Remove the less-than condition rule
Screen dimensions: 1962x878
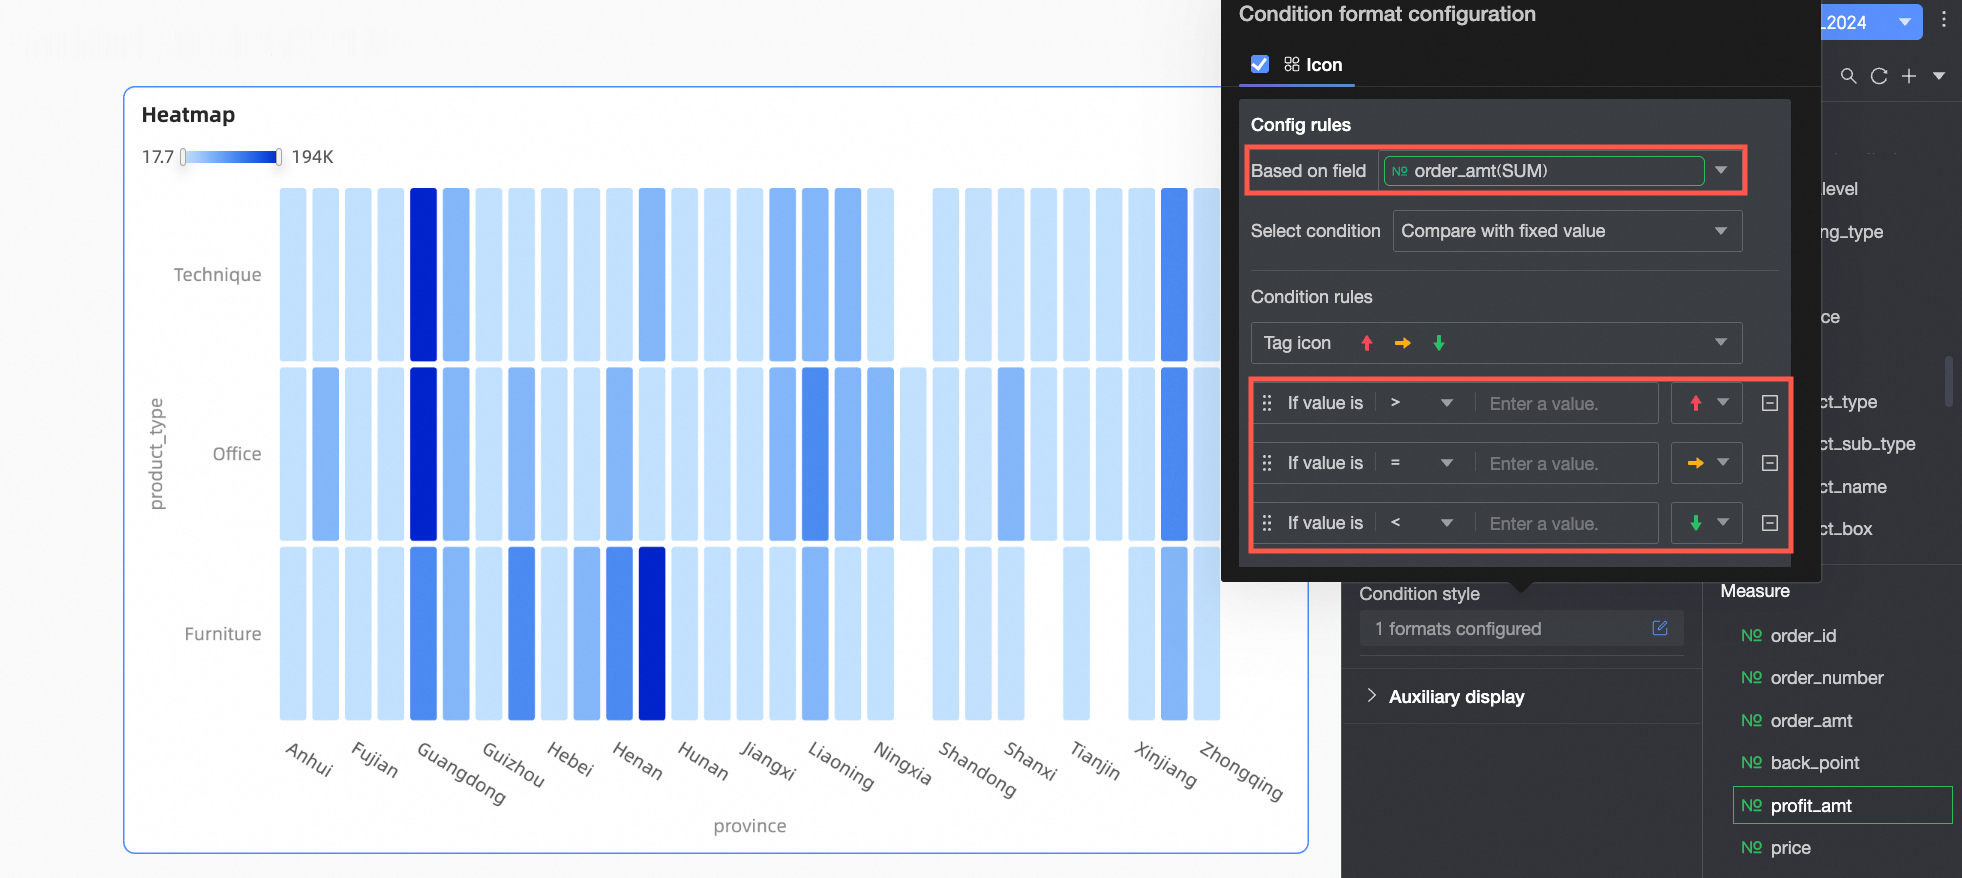pyautogui.click(x=1770, y=523)
